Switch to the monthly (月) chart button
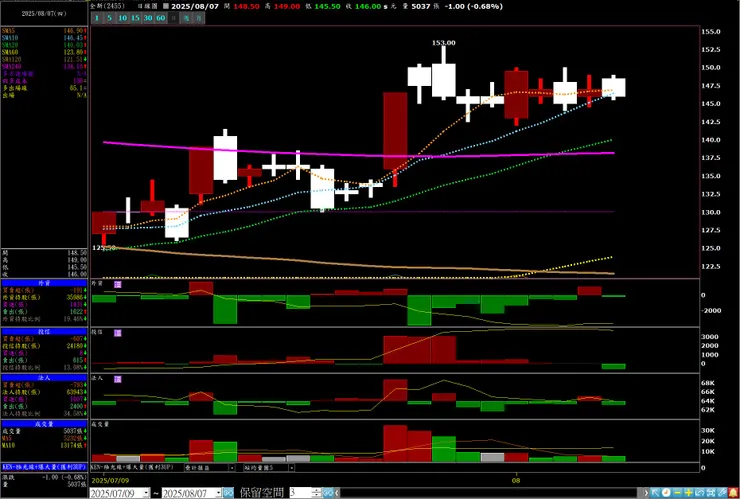The width and height of the screenshot is (740, 499). 199,18
